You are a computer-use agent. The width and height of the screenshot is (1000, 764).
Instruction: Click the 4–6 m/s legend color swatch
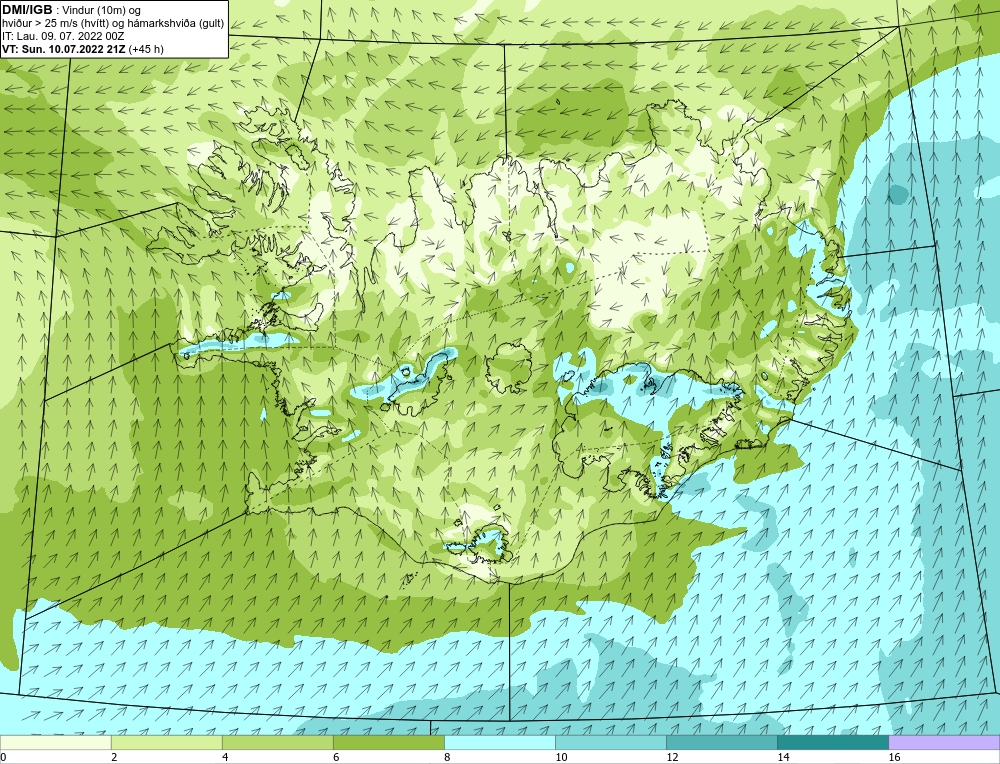pyautogui.click(x=278, y=742)
